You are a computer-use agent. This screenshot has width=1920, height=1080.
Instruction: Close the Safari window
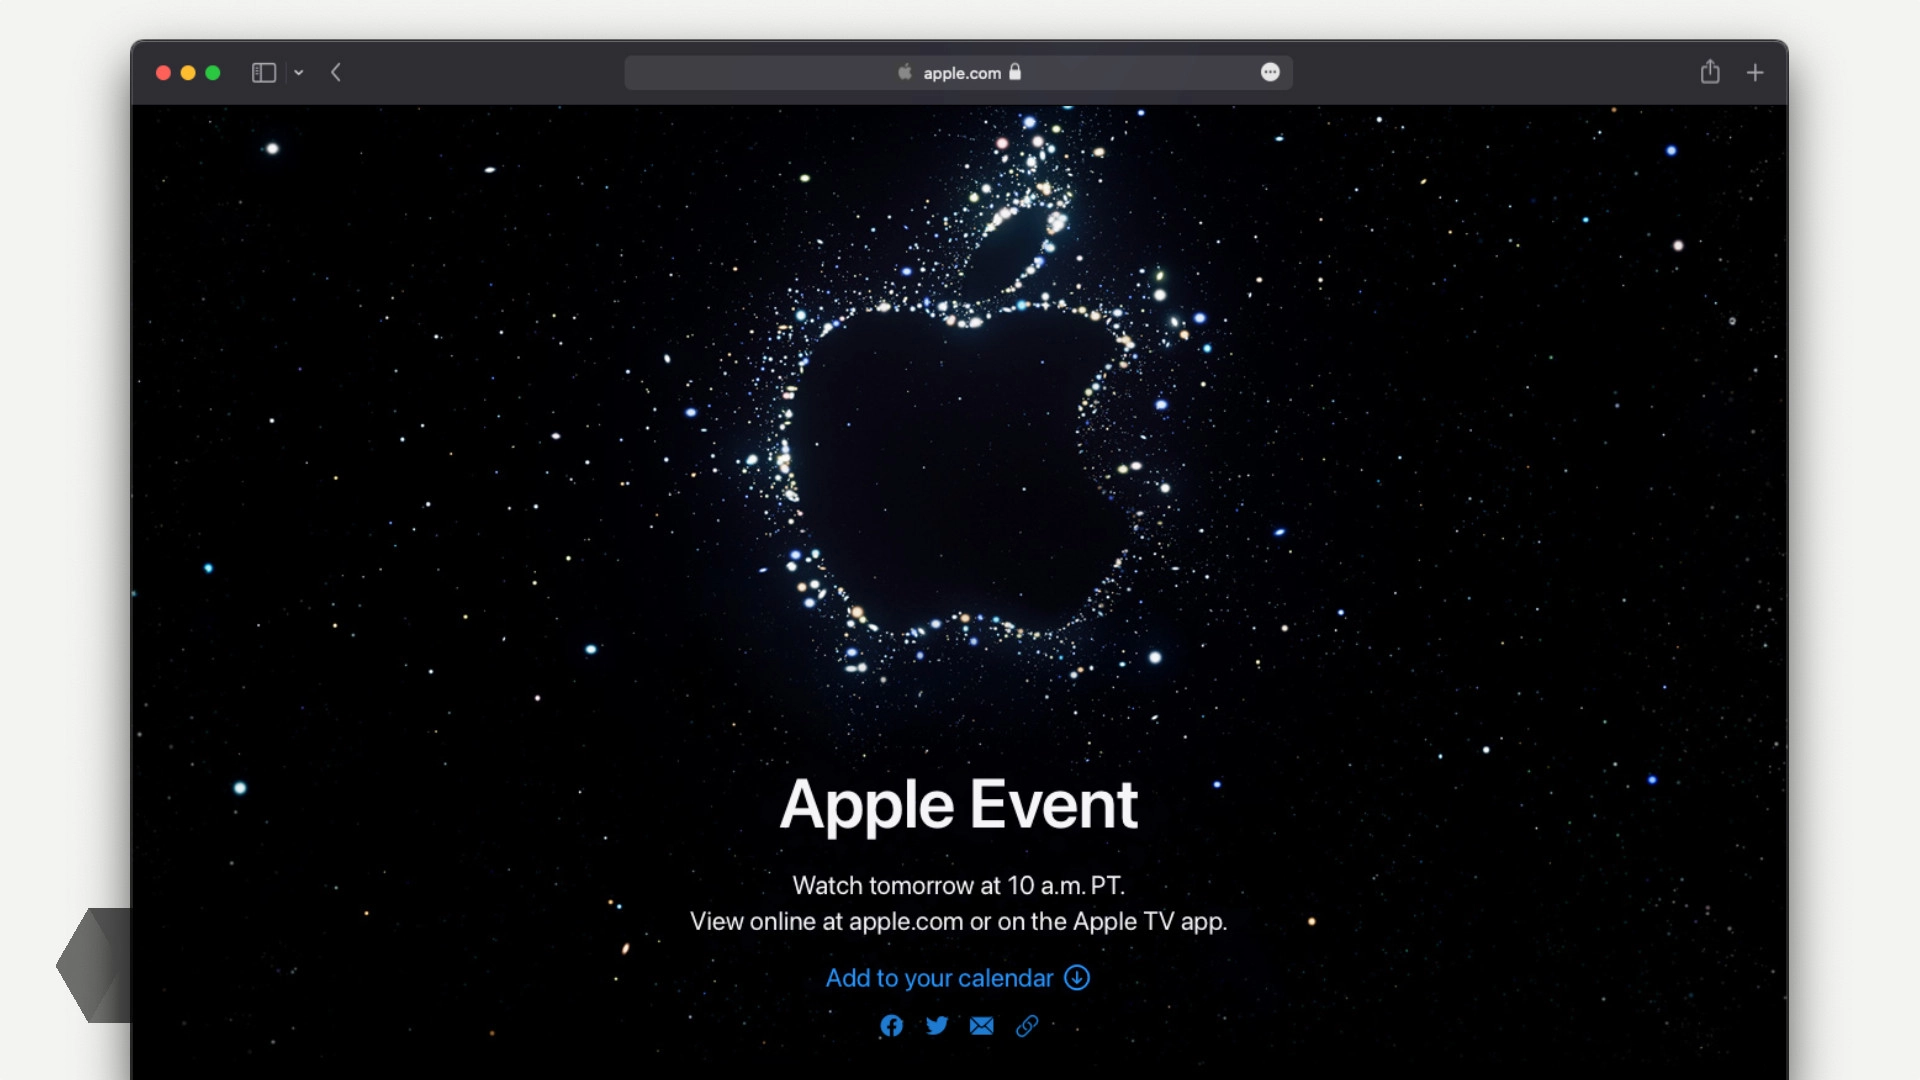tap(163, 73)
